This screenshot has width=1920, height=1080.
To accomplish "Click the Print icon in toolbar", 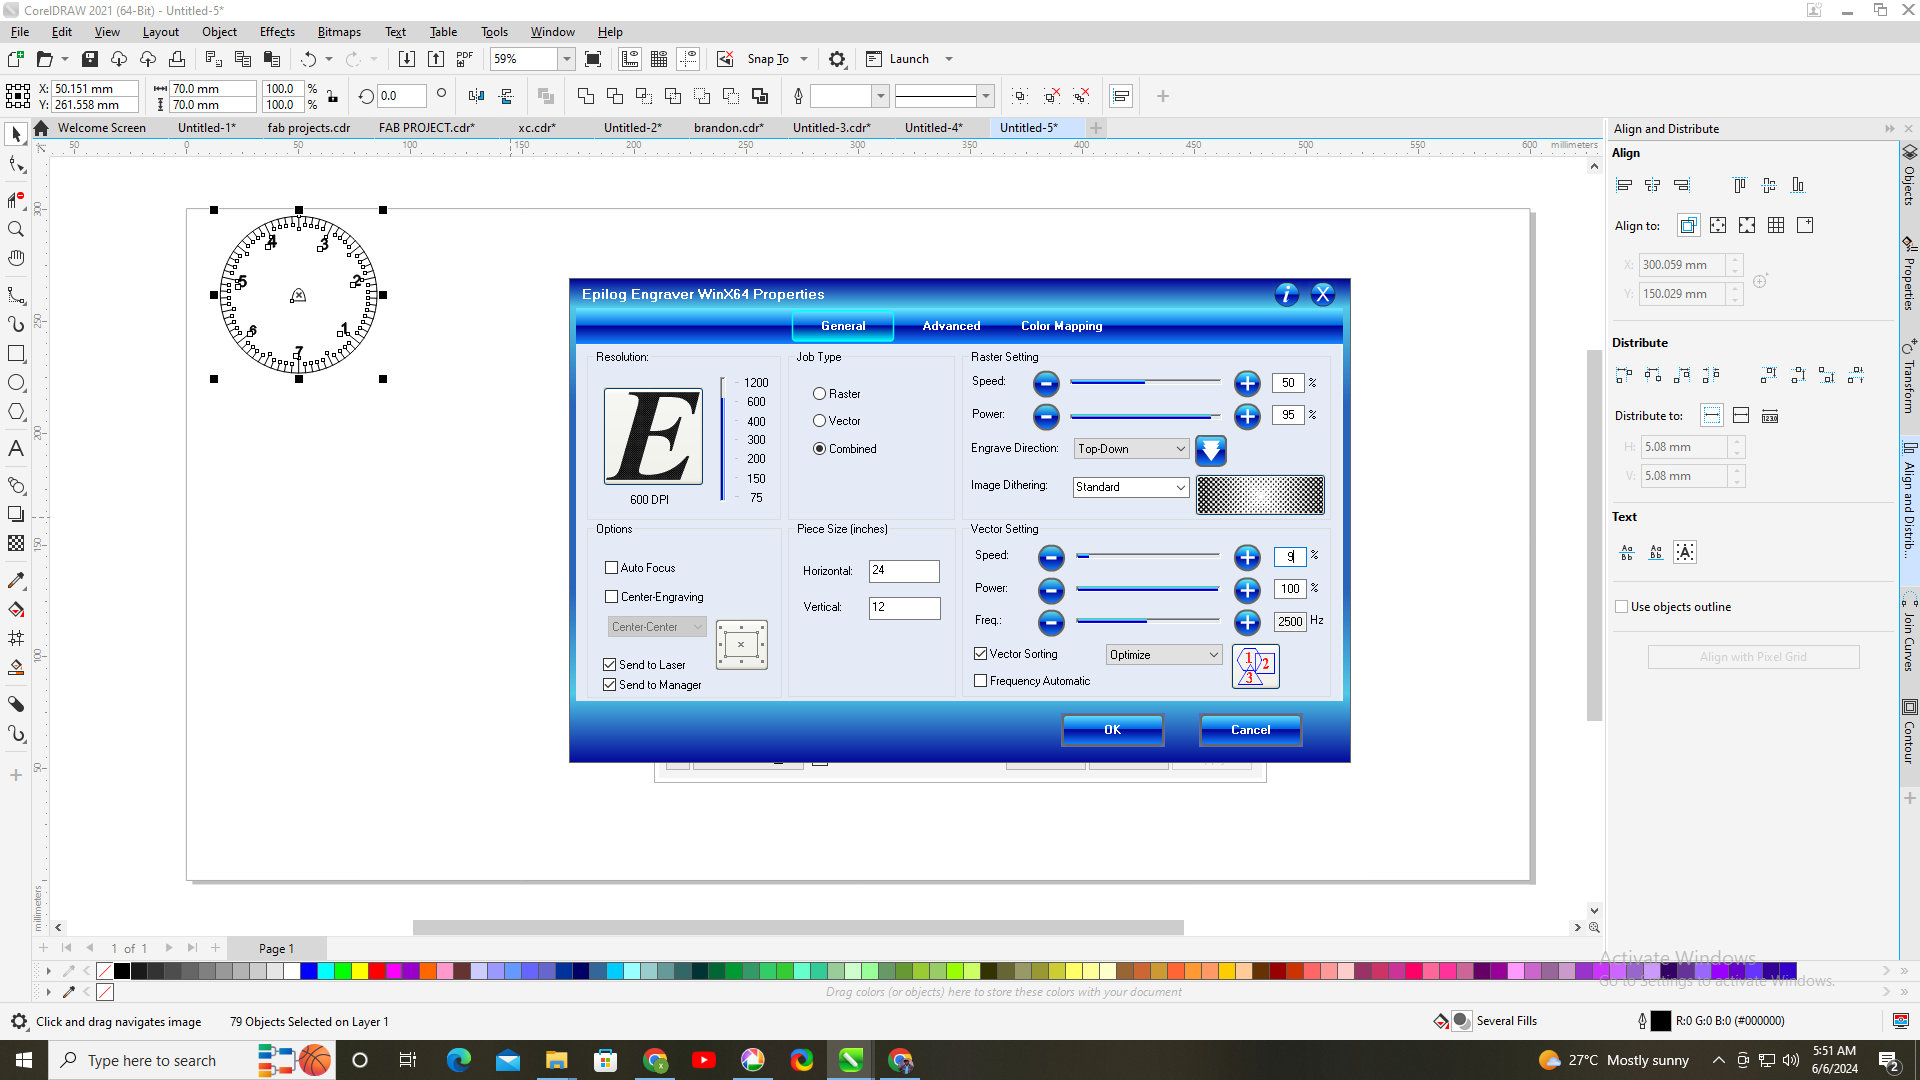I will point(177,59).
